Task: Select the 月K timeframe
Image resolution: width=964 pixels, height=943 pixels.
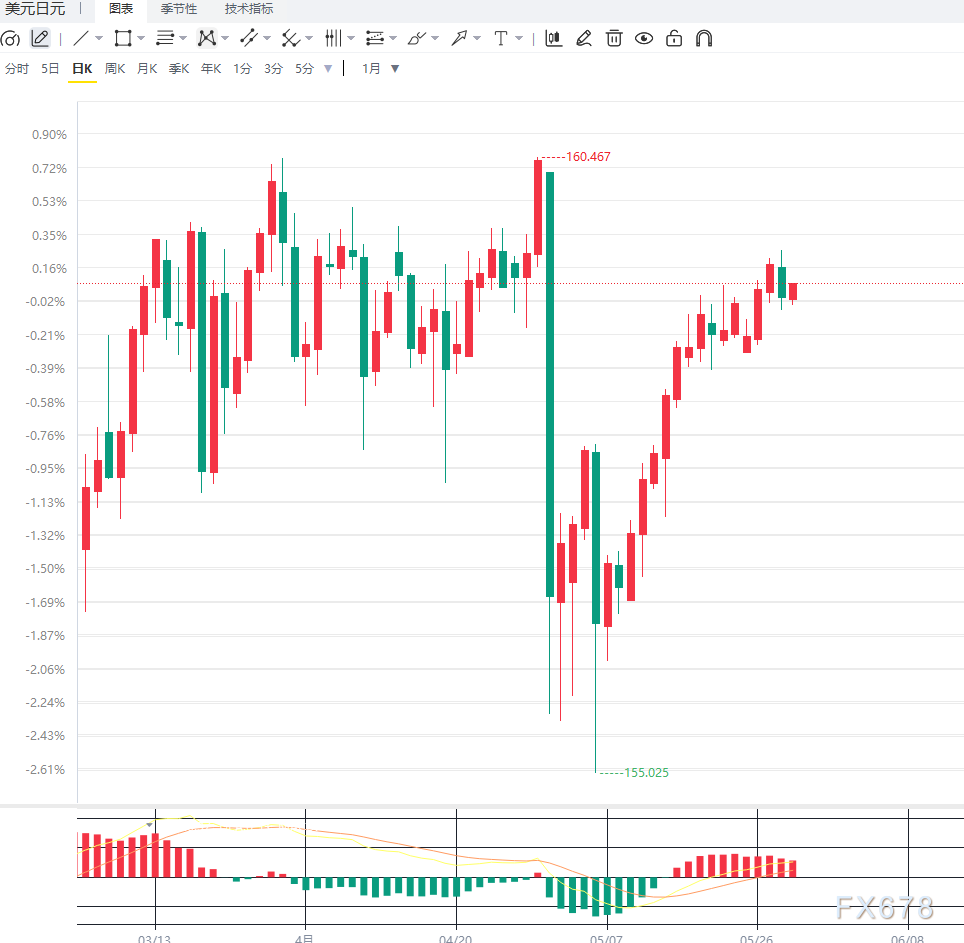Action: [146, 69]
